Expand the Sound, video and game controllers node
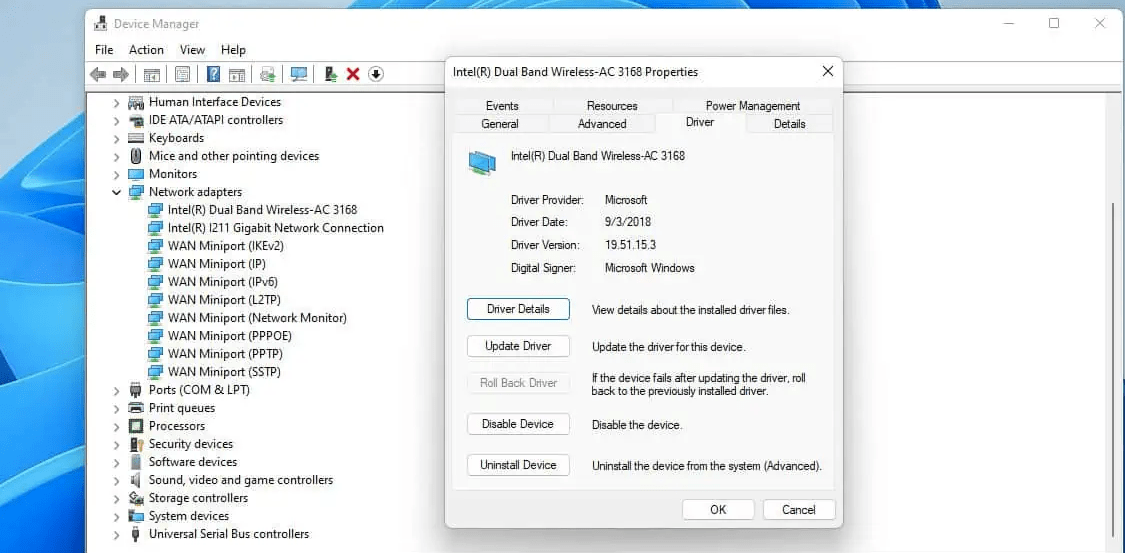1125x553 pixels. [117, 480]
